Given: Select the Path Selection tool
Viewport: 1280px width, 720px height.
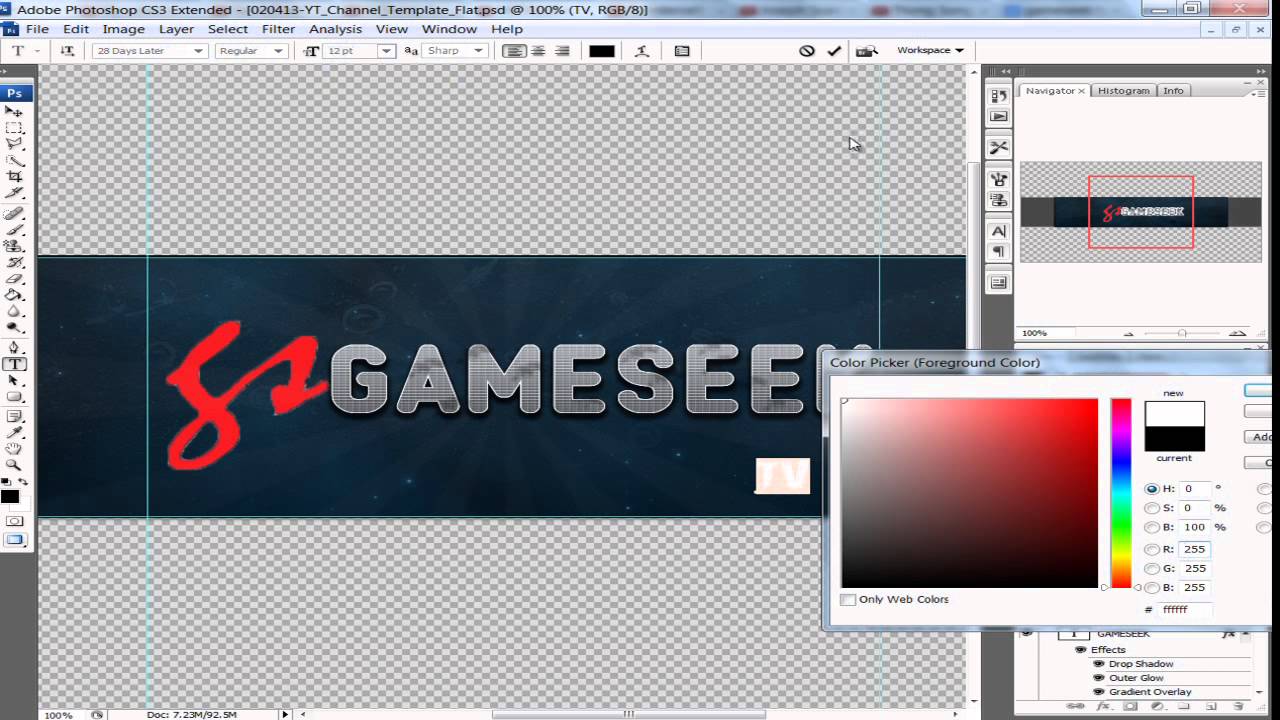Looking at the screenshot, I should tap(14, 380).
